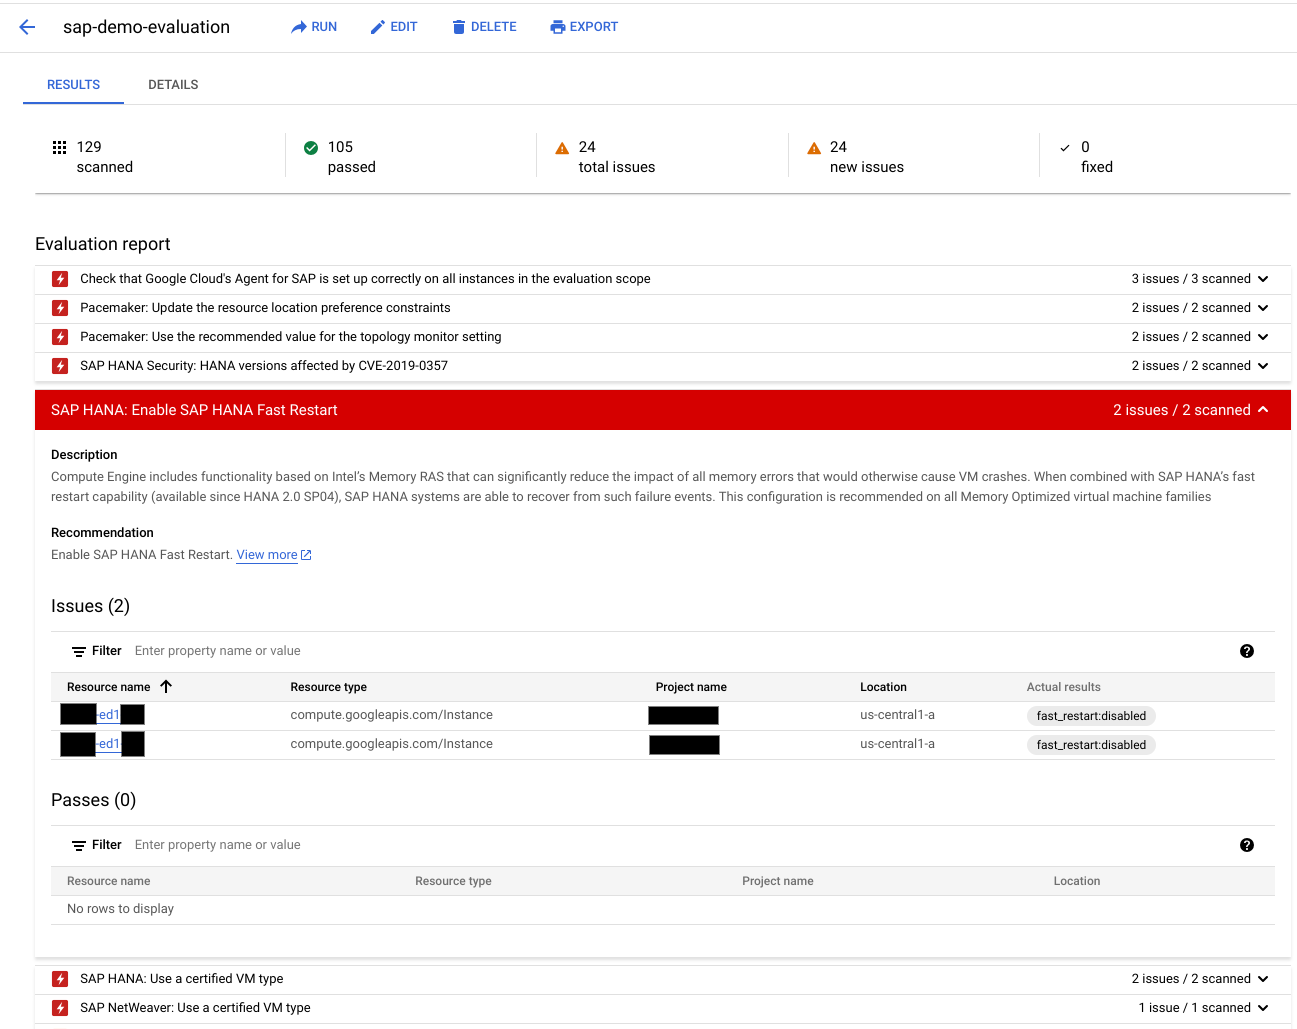Focus the Passes filter input field
Image resolution: width=1297 pixels, height=1029 pixels.
point(680,845)
